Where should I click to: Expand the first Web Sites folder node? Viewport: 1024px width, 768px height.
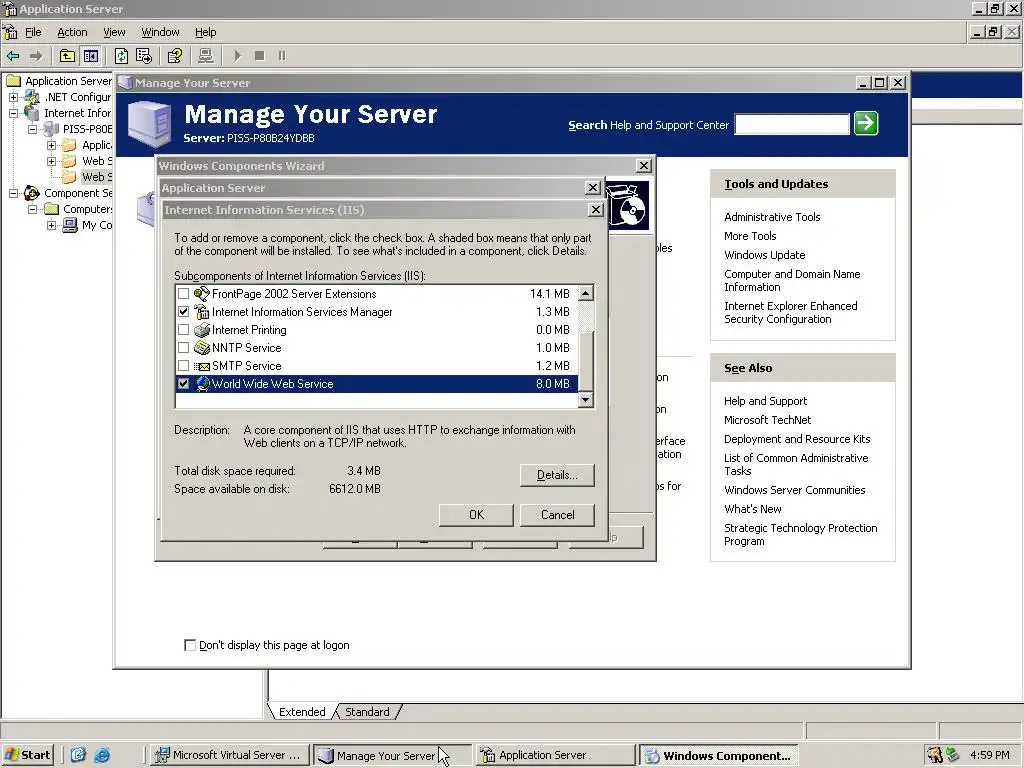click(x=51, y=161)
